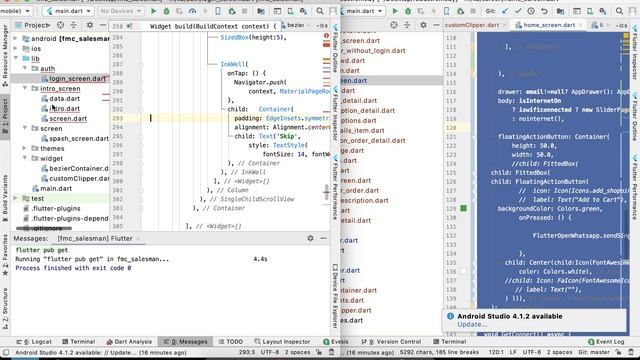This screenshot has height=360, width=640.
Task: Open Messages panel settings gear
Action: 310,238
